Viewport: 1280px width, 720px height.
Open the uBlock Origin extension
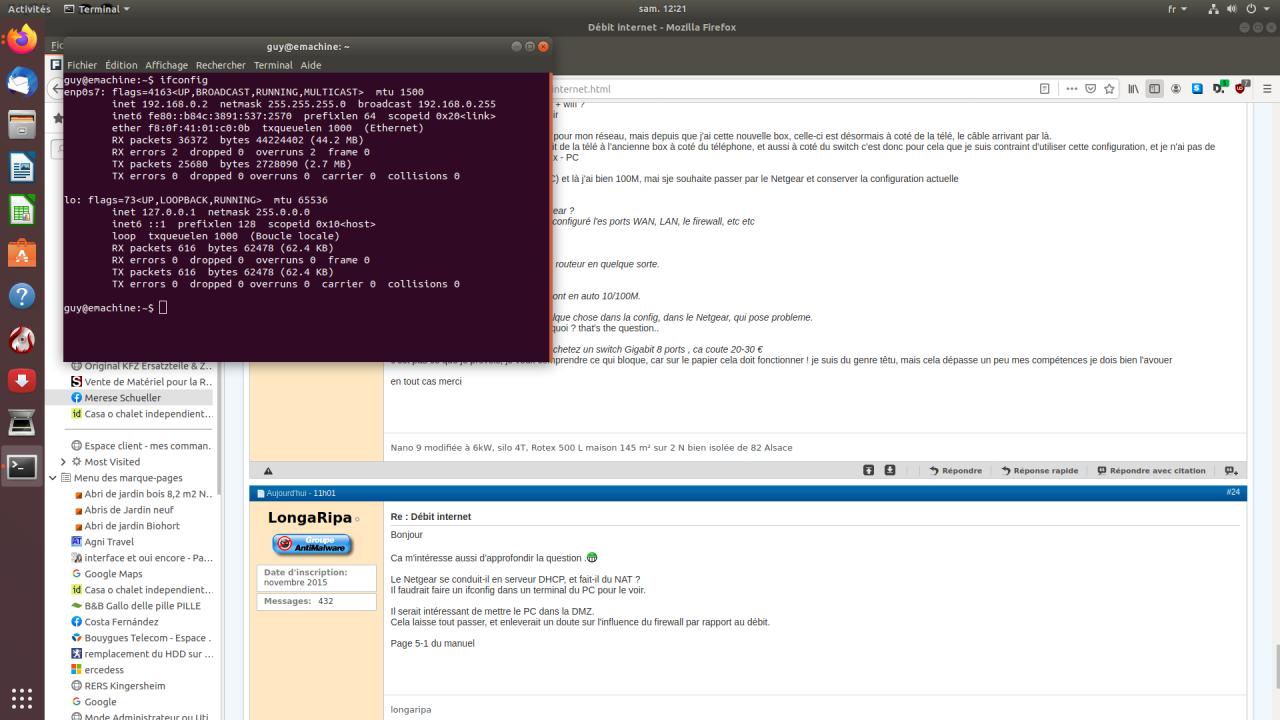click(1241, 88)
